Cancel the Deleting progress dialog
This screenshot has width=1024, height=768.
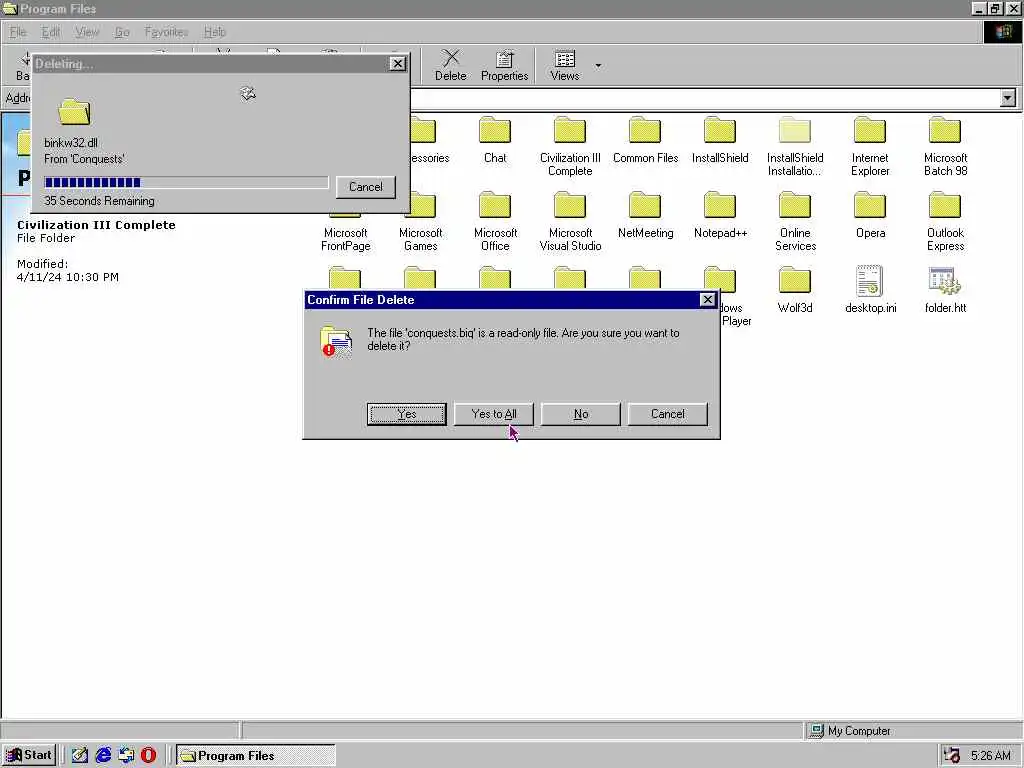coord(366,187)
